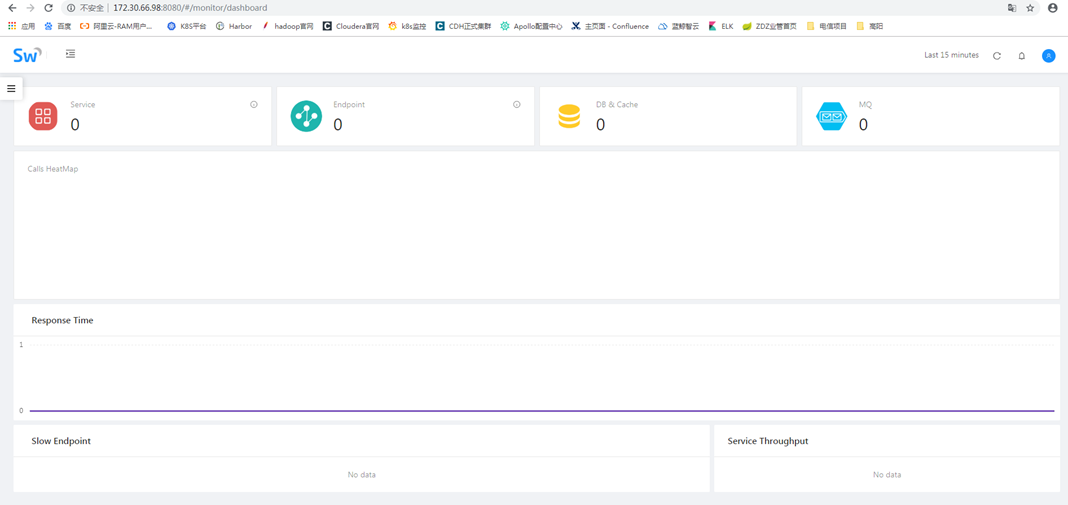Open the alarm bell notifications
Screen dimensions: 1068x505
pos(1022,55)
